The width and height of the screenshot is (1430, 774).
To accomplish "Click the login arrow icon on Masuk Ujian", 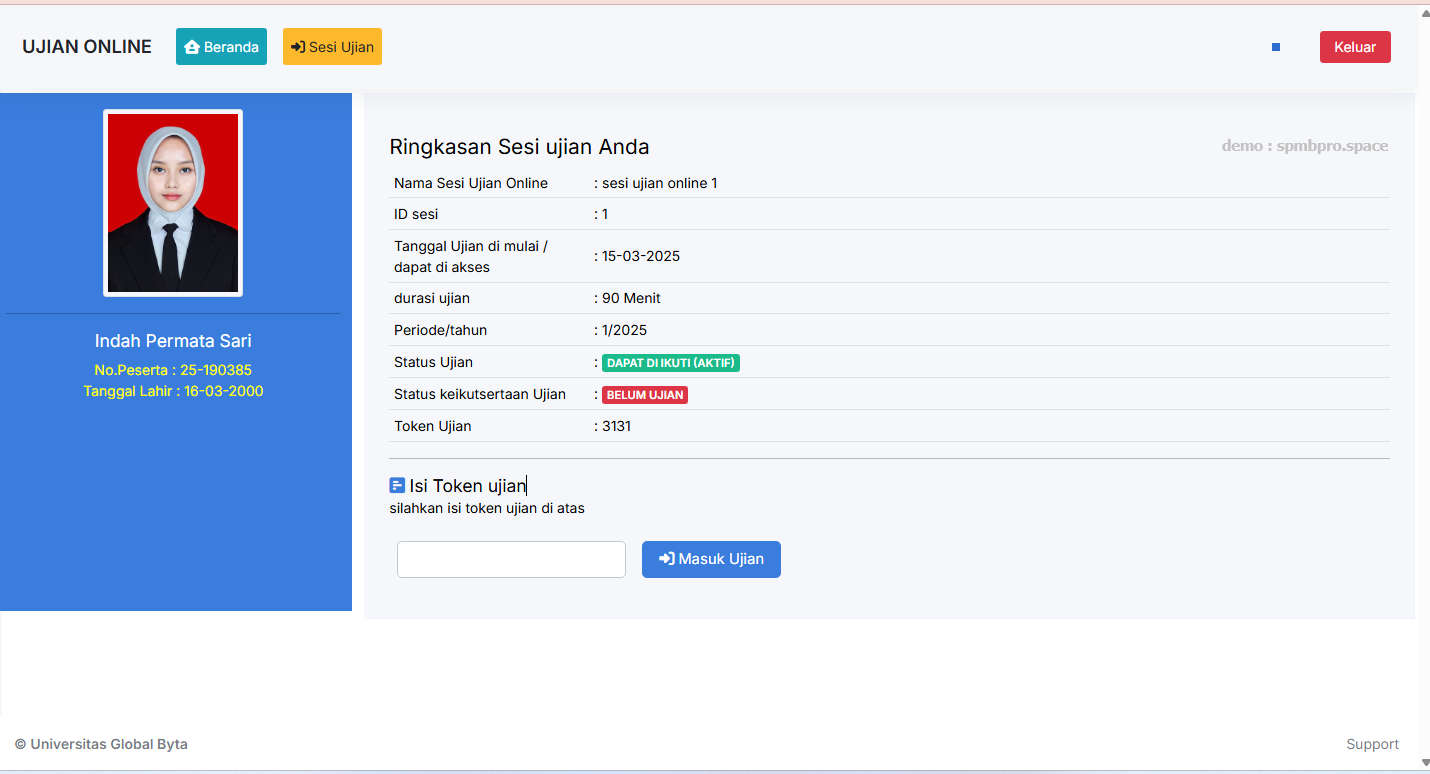I will (666, 559).
